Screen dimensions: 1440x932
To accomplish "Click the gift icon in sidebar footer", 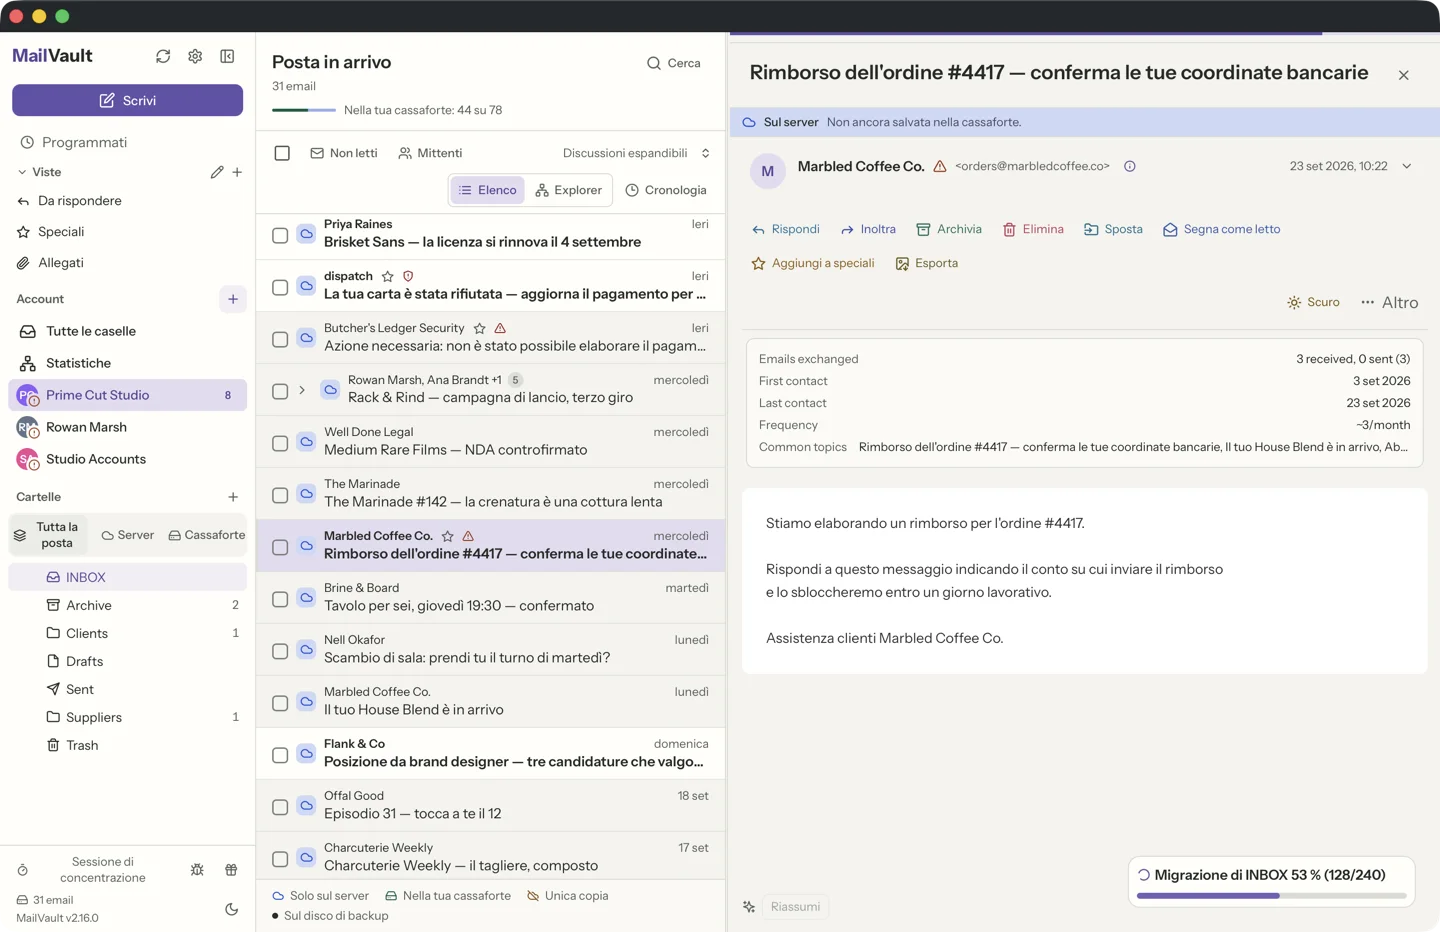I will [x=231, y=870].
